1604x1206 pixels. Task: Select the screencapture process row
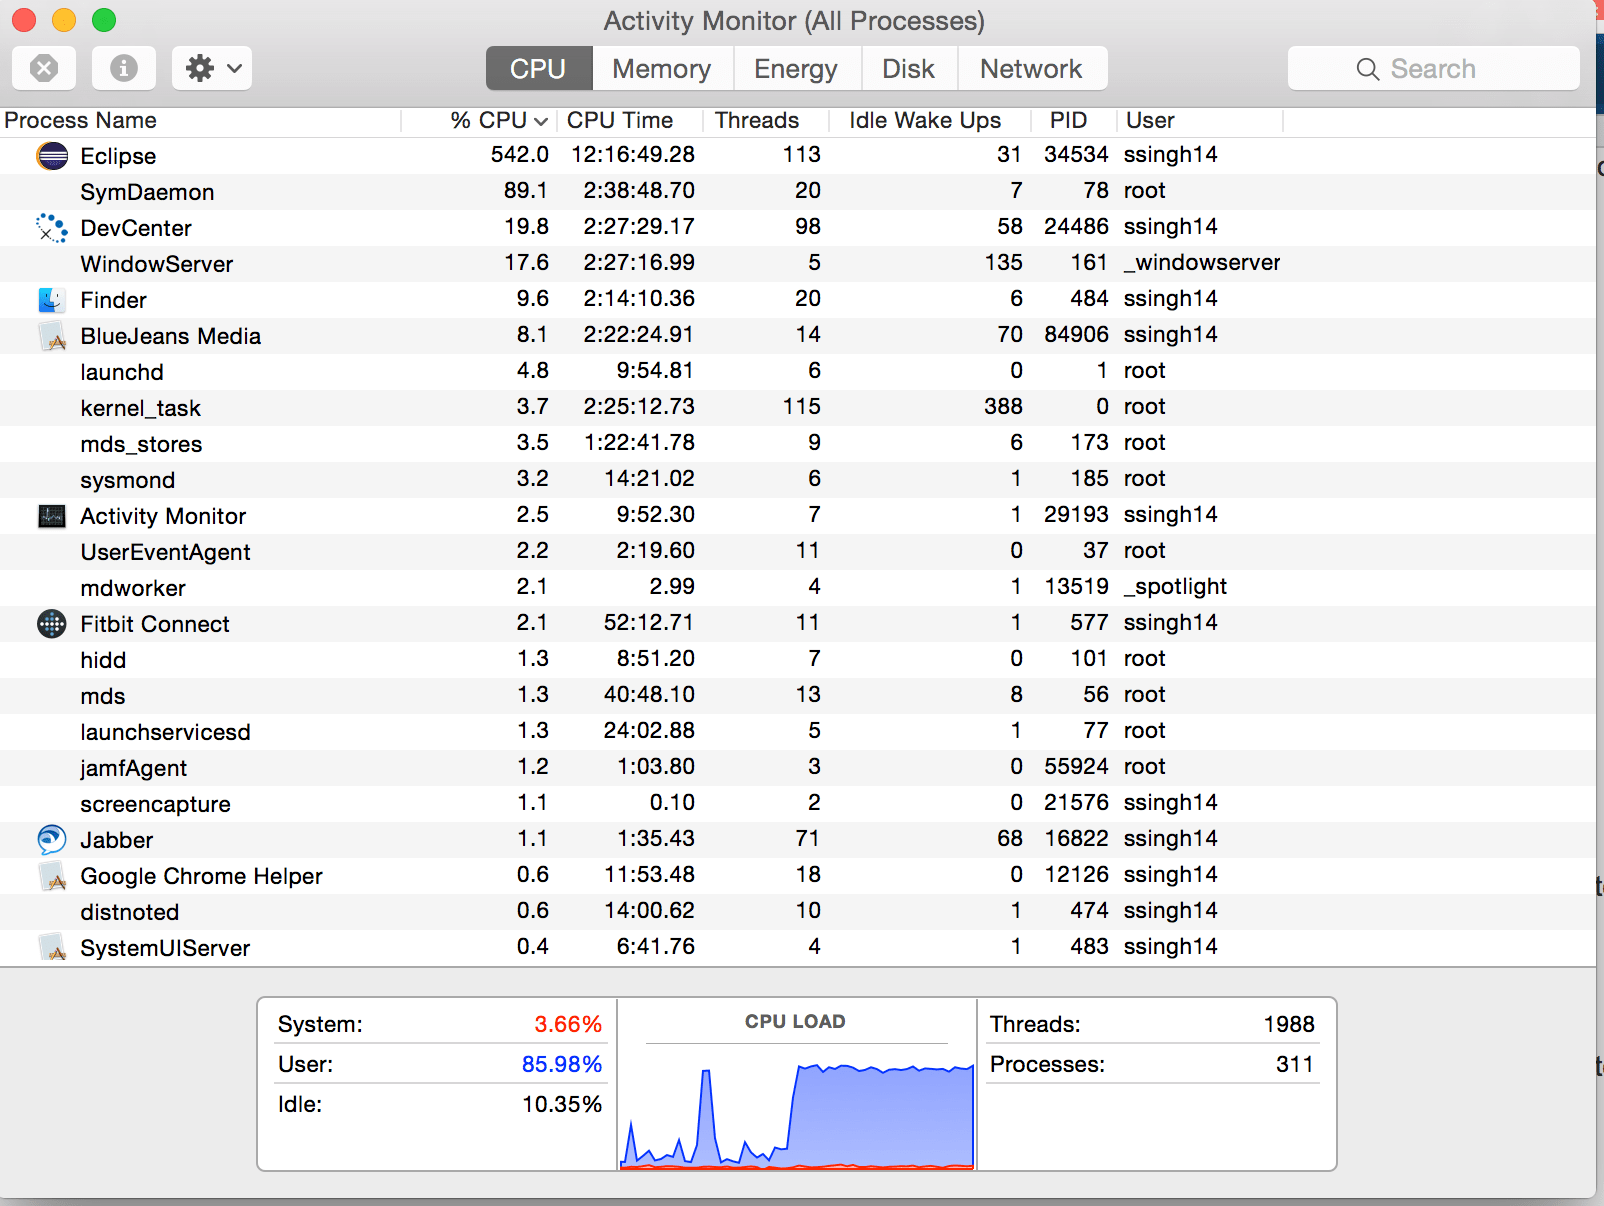pos(798,803)
